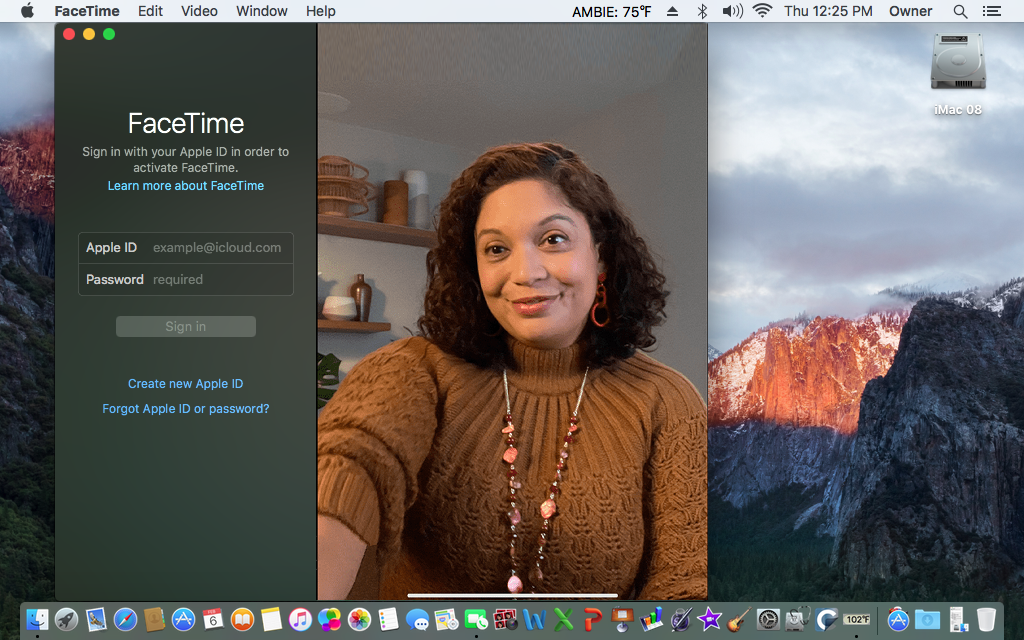Click Create new Apple ID link

185,383
